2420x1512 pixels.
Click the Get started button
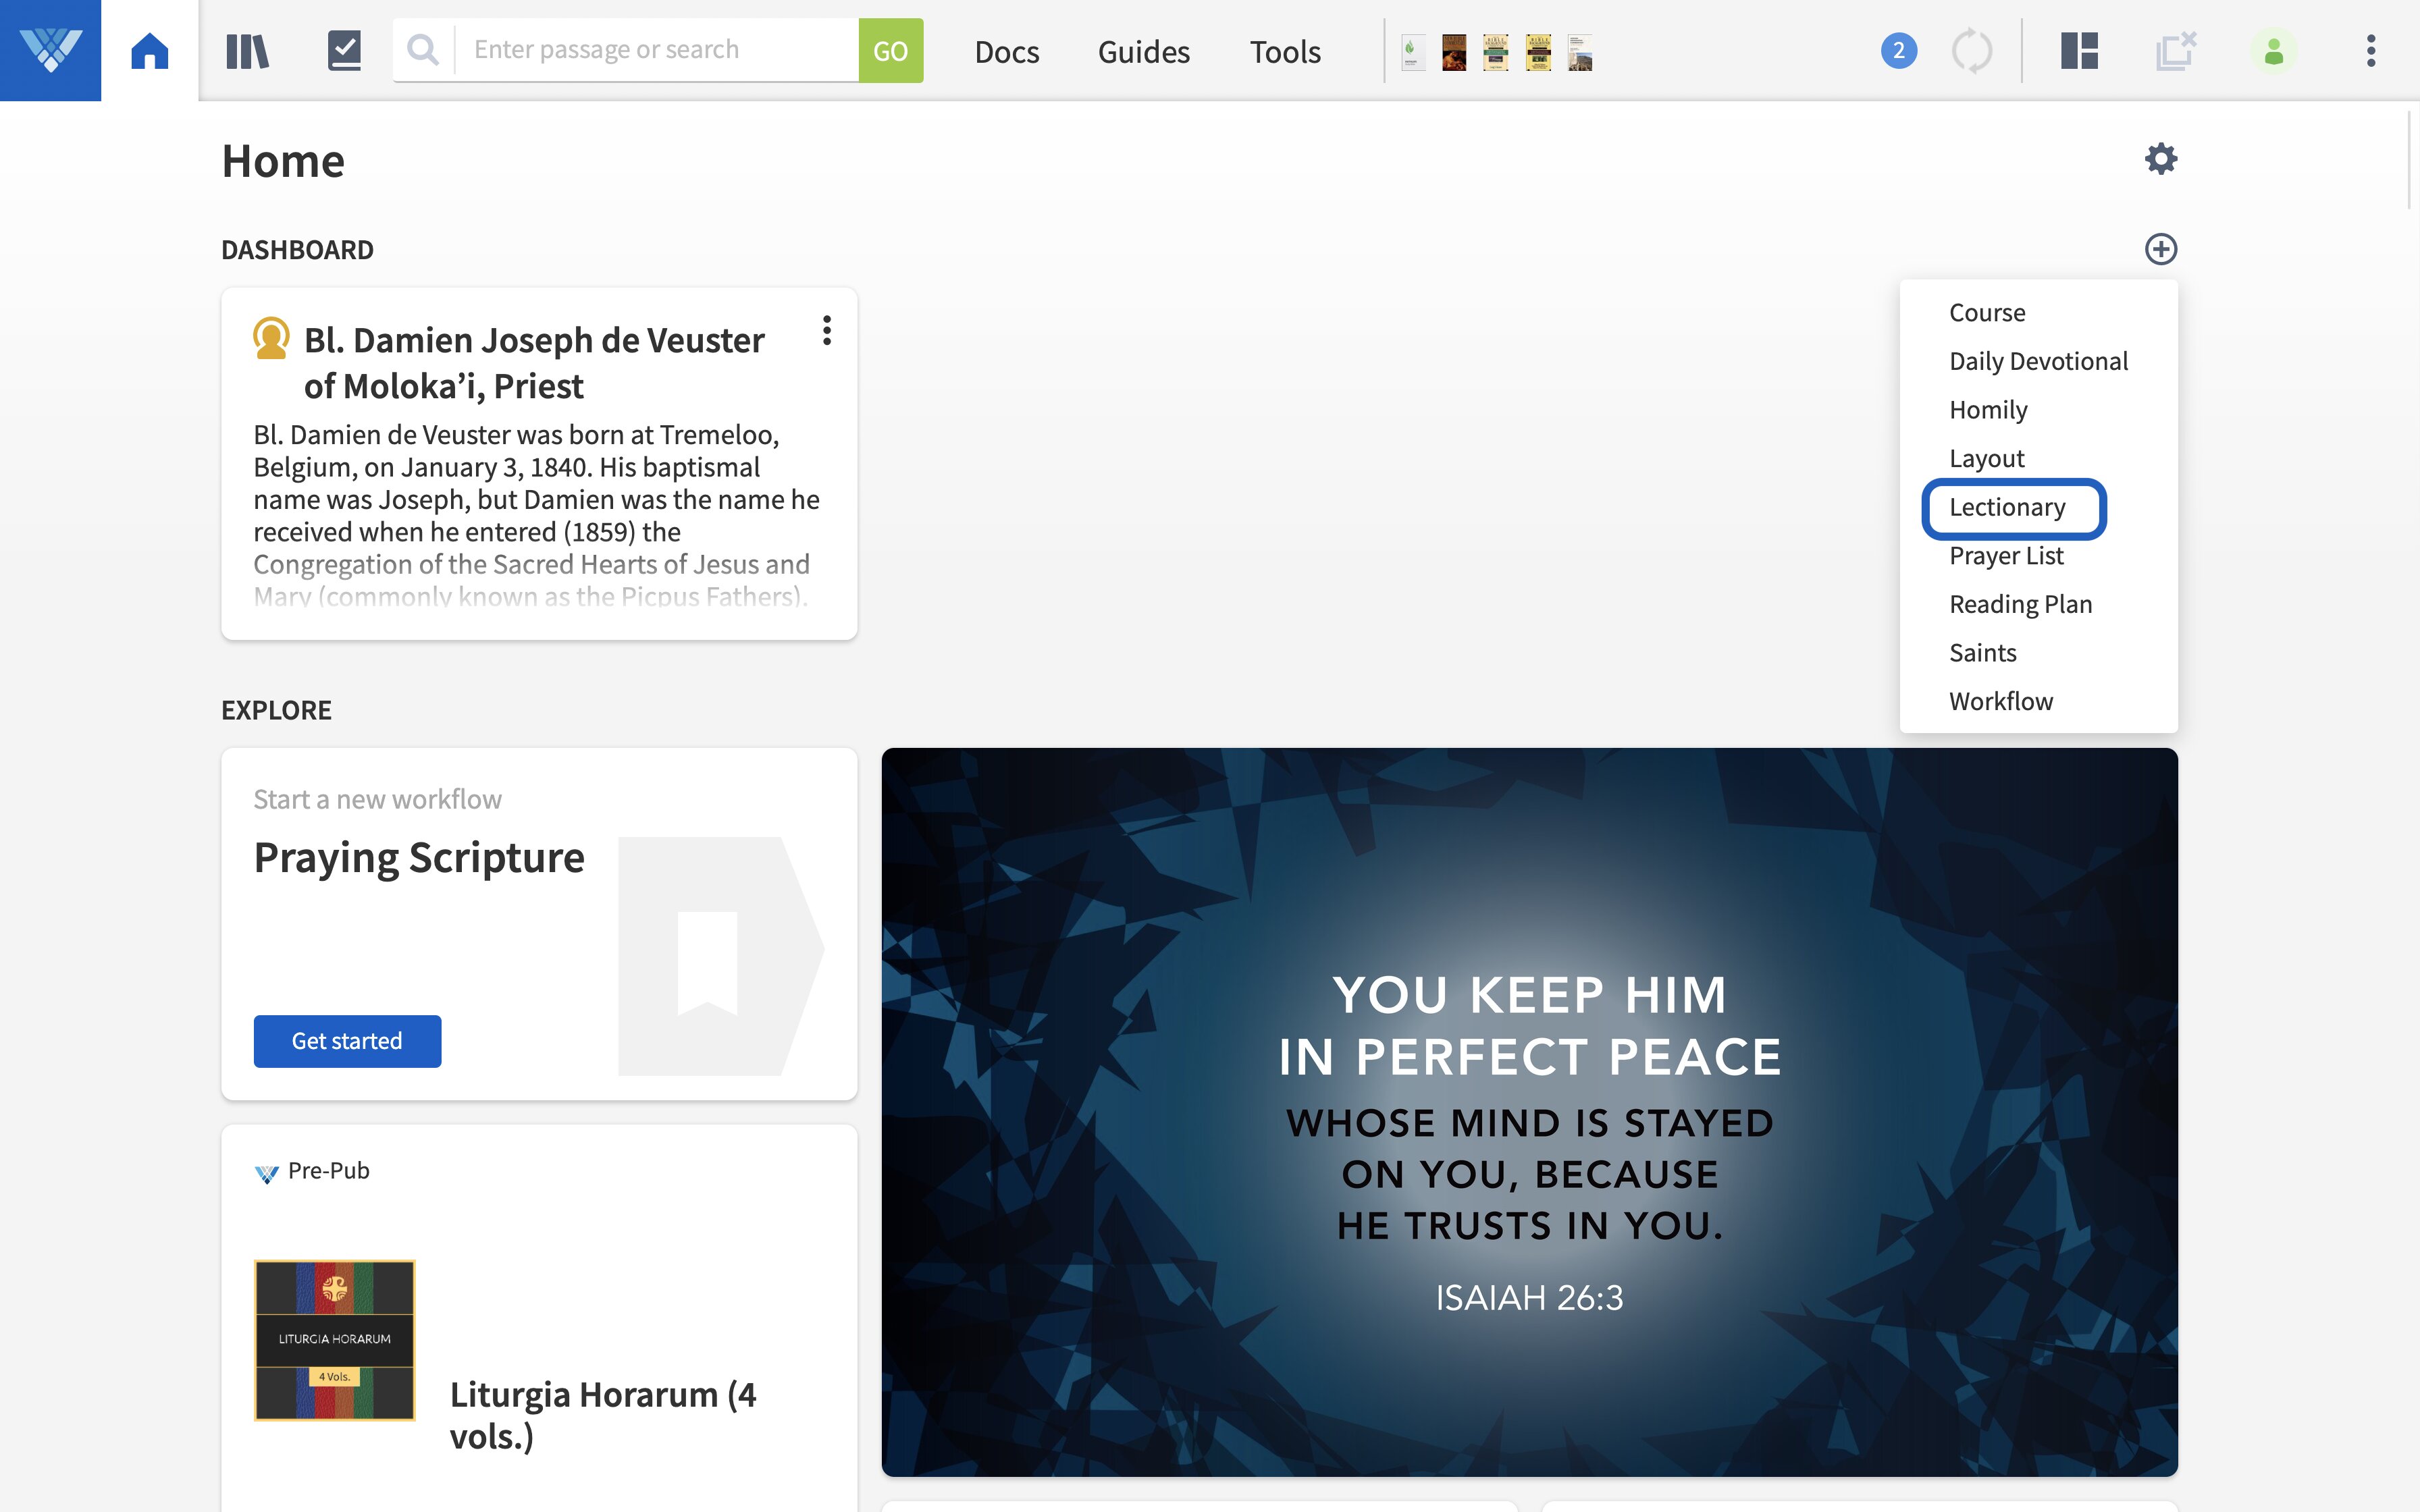(347, 1041)
